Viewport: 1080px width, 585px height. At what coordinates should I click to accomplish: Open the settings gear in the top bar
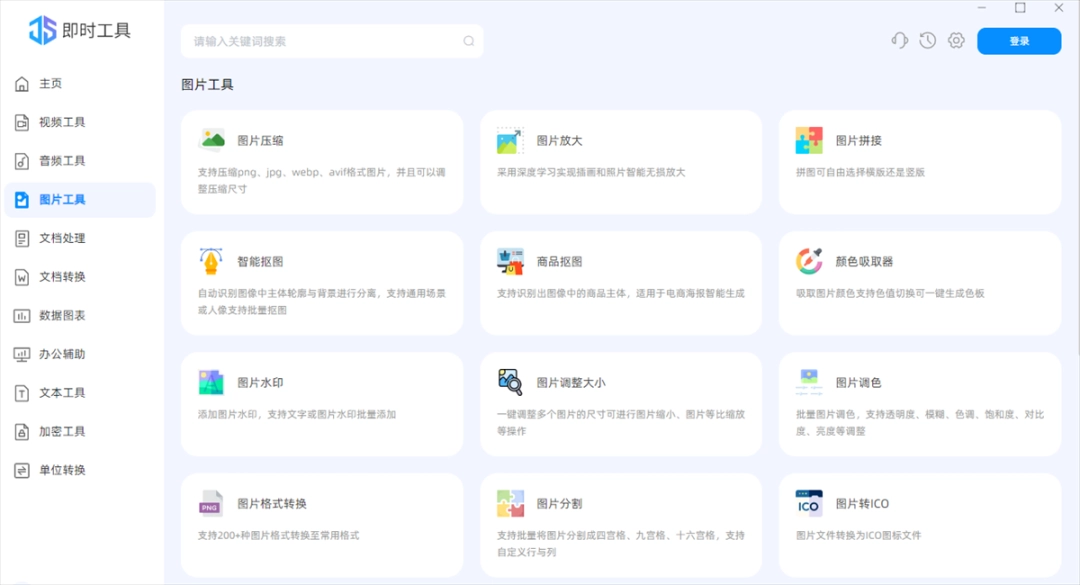[955, 40]
